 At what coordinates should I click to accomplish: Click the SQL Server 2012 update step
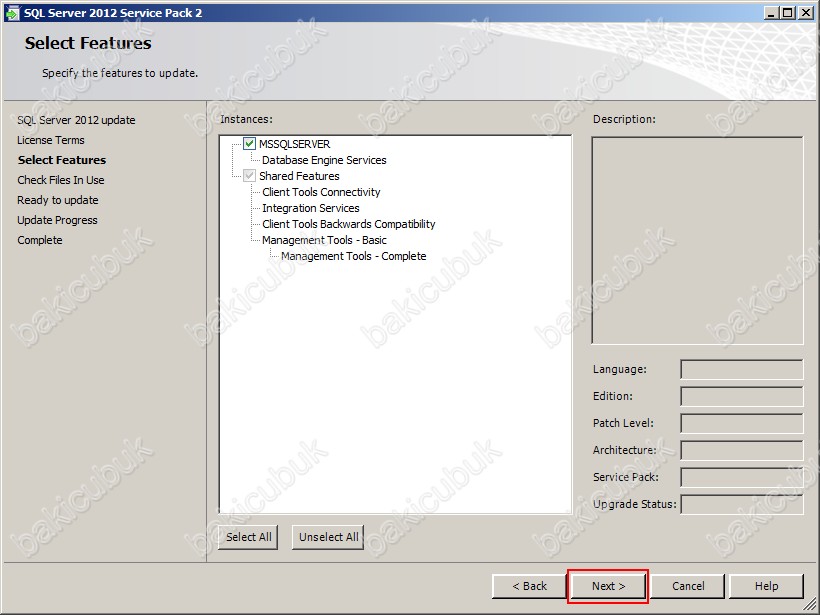pyautogui.click(x=76, y=120)
